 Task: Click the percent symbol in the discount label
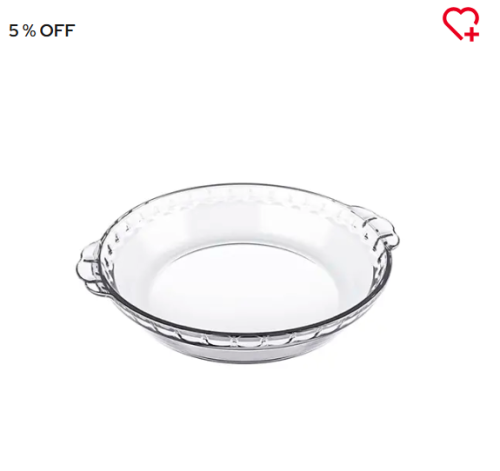point(29,31)
